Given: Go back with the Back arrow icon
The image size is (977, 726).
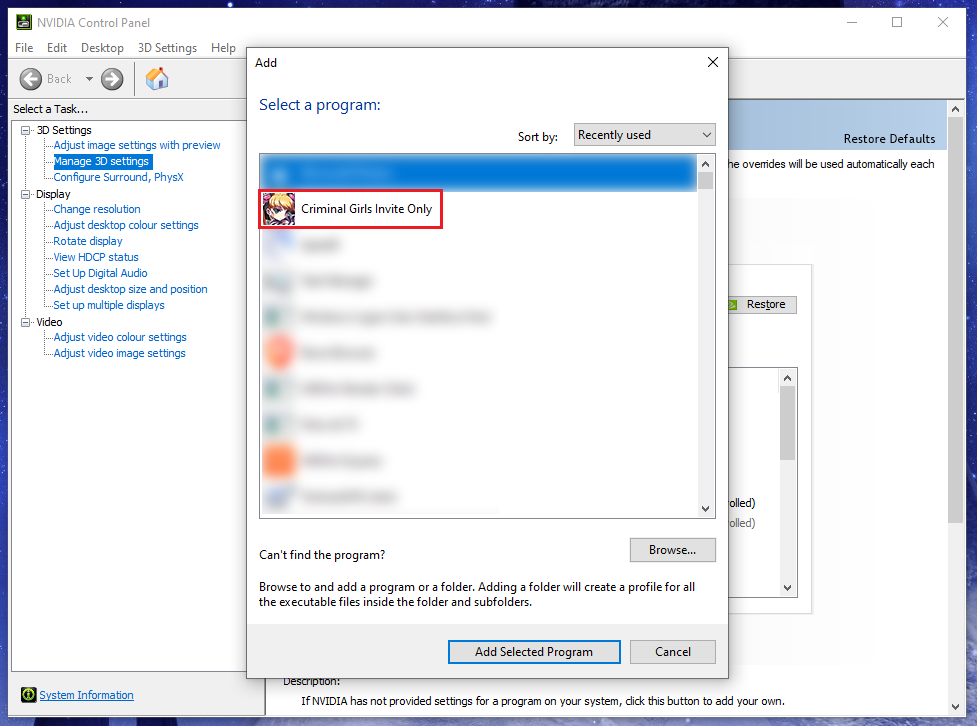Looking at the screenshot, I should point(31,79).
